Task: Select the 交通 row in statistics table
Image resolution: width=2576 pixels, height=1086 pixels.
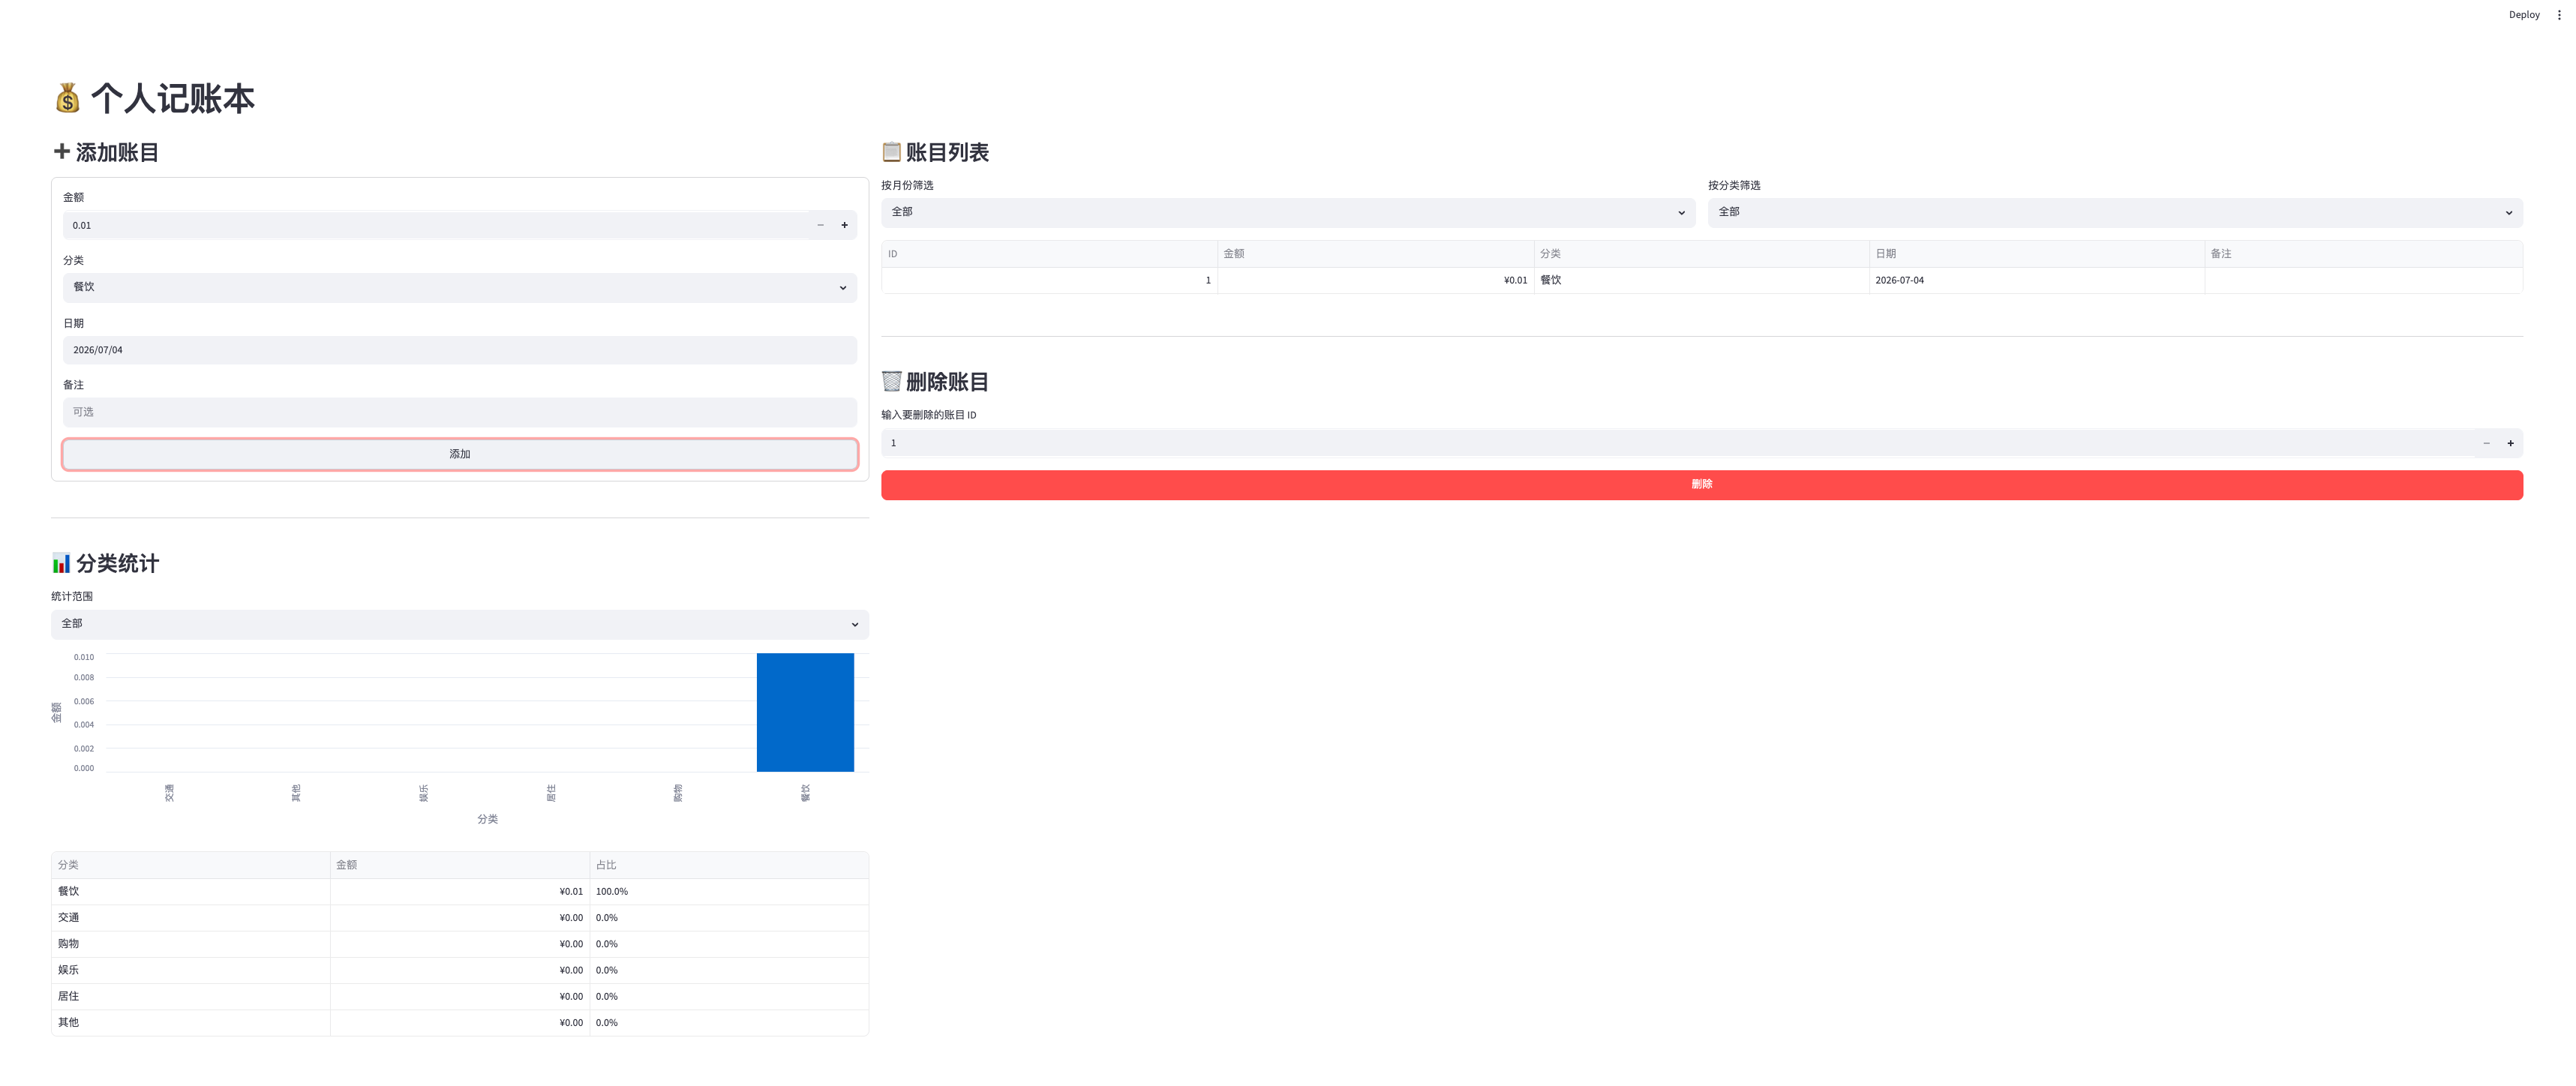Action: tap(460, 917)
